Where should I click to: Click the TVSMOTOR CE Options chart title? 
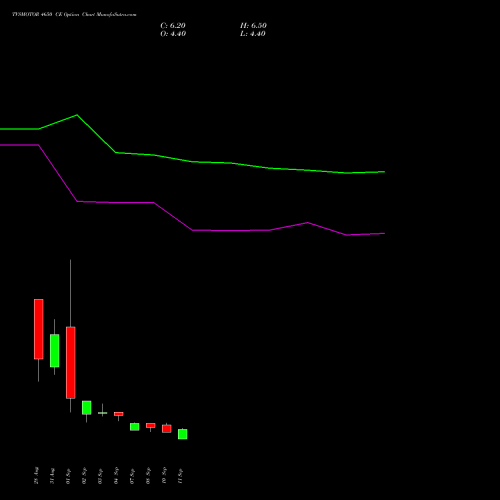74,15
